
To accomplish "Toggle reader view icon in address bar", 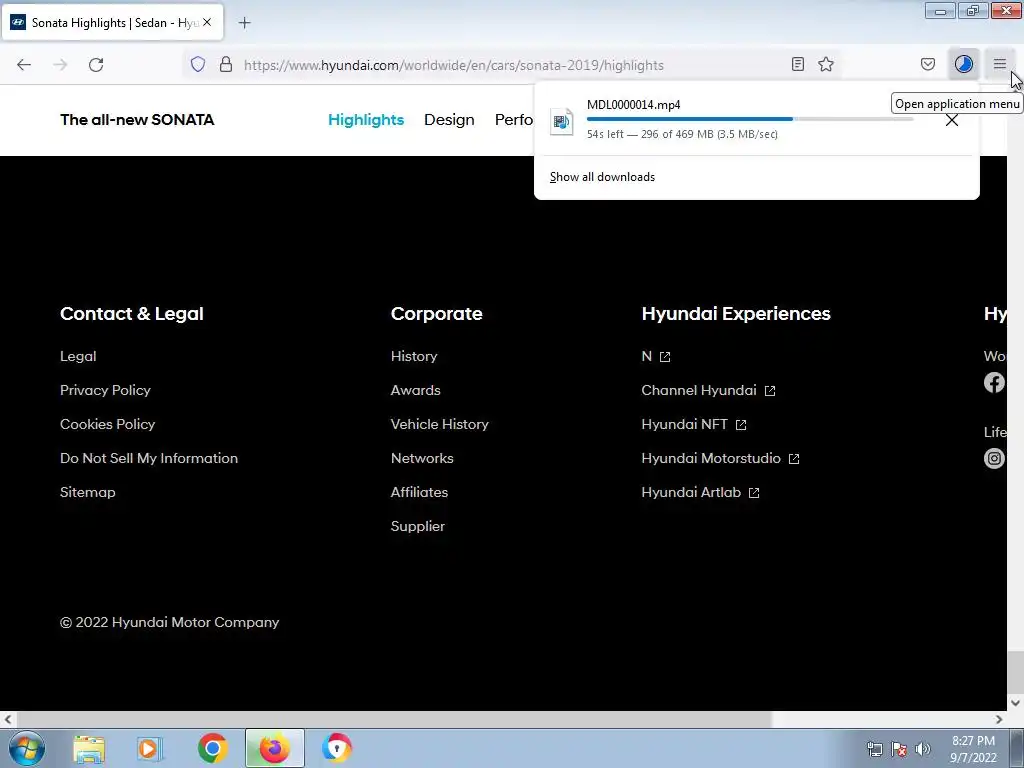I will [x=797, y=64].
